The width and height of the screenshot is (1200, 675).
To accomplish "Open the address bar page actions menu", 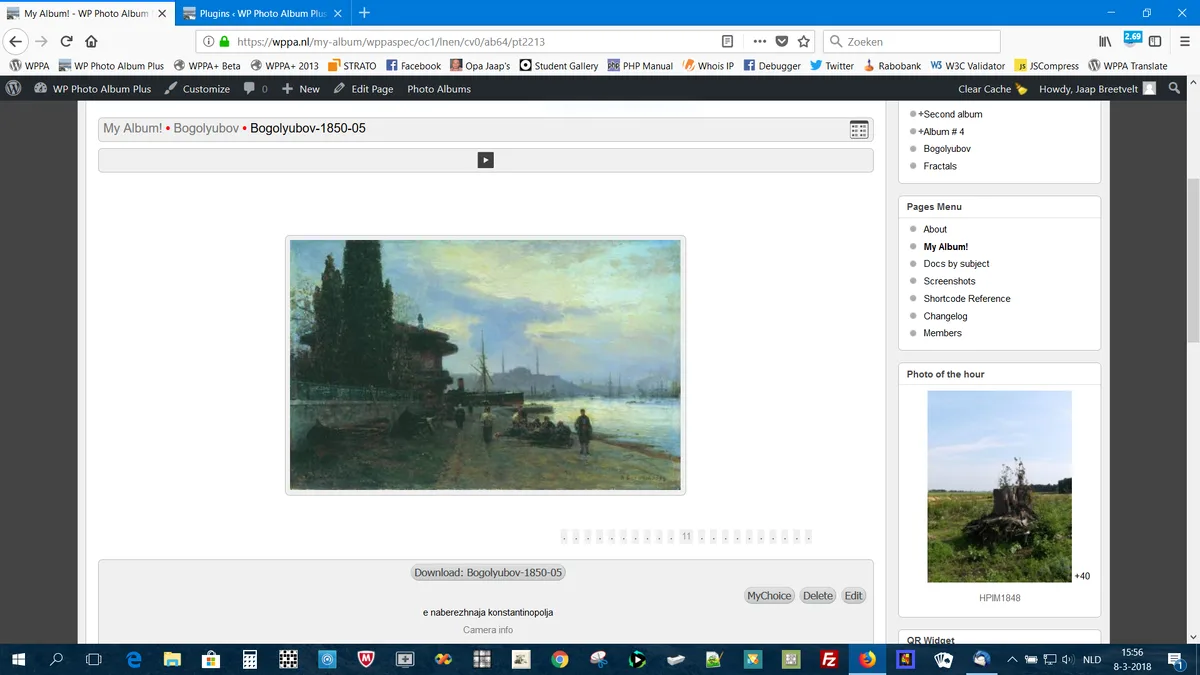I will [760, 42].
